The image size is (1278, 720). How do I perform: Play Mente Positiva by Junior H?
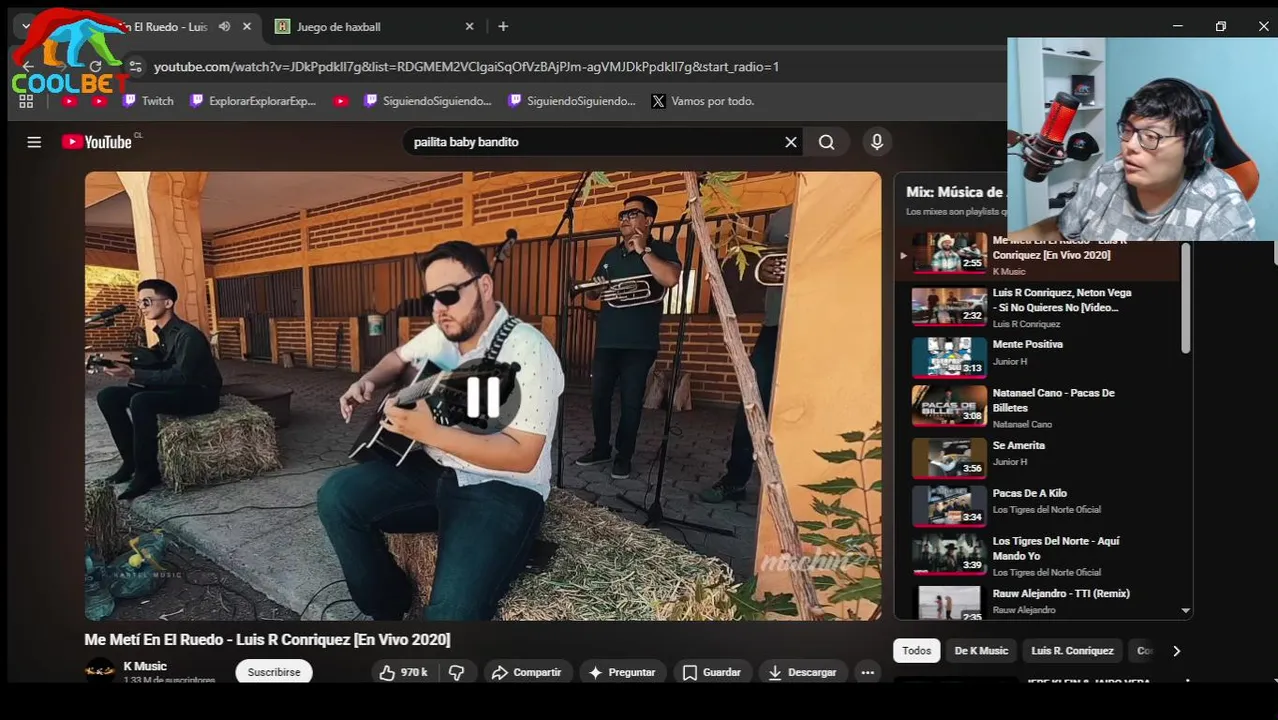1036,357
